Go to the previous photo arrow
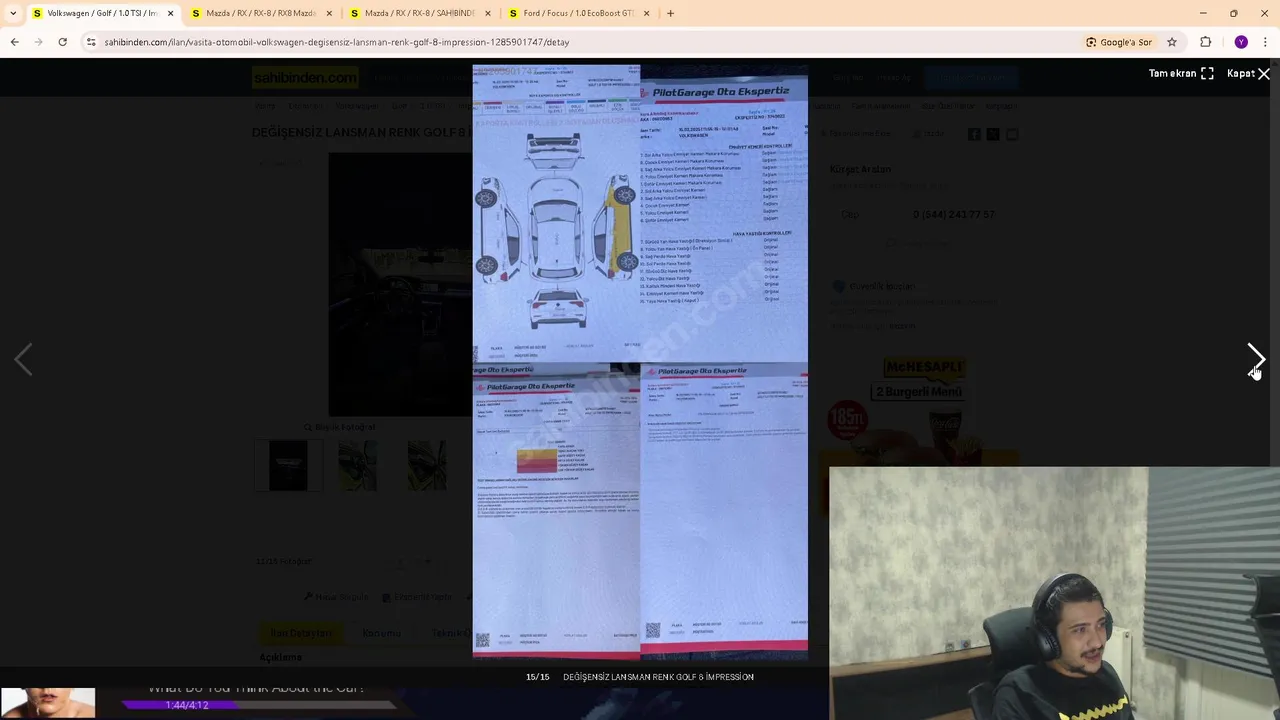The height and width of the screenshot is (720, 1280). click(23, 359)
